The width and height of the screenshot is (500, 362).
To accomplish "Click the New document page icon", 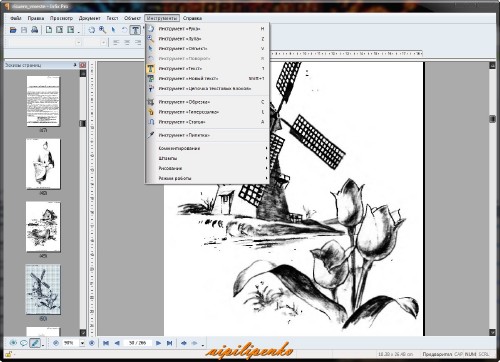I will [x=49, y=30].
